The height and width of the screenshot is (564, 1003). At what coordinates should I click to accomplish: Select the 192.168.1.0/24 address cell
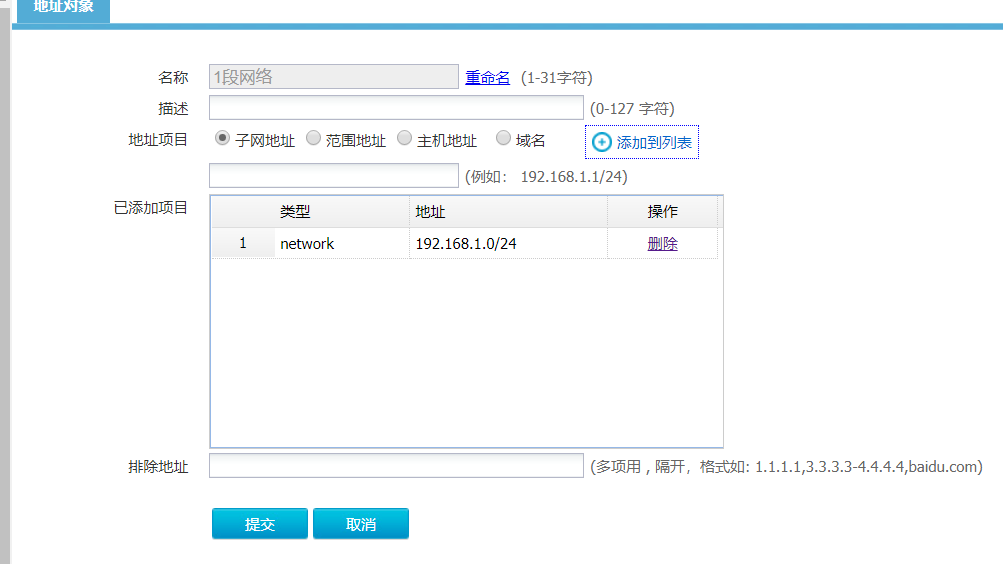(x=509, y=244)
